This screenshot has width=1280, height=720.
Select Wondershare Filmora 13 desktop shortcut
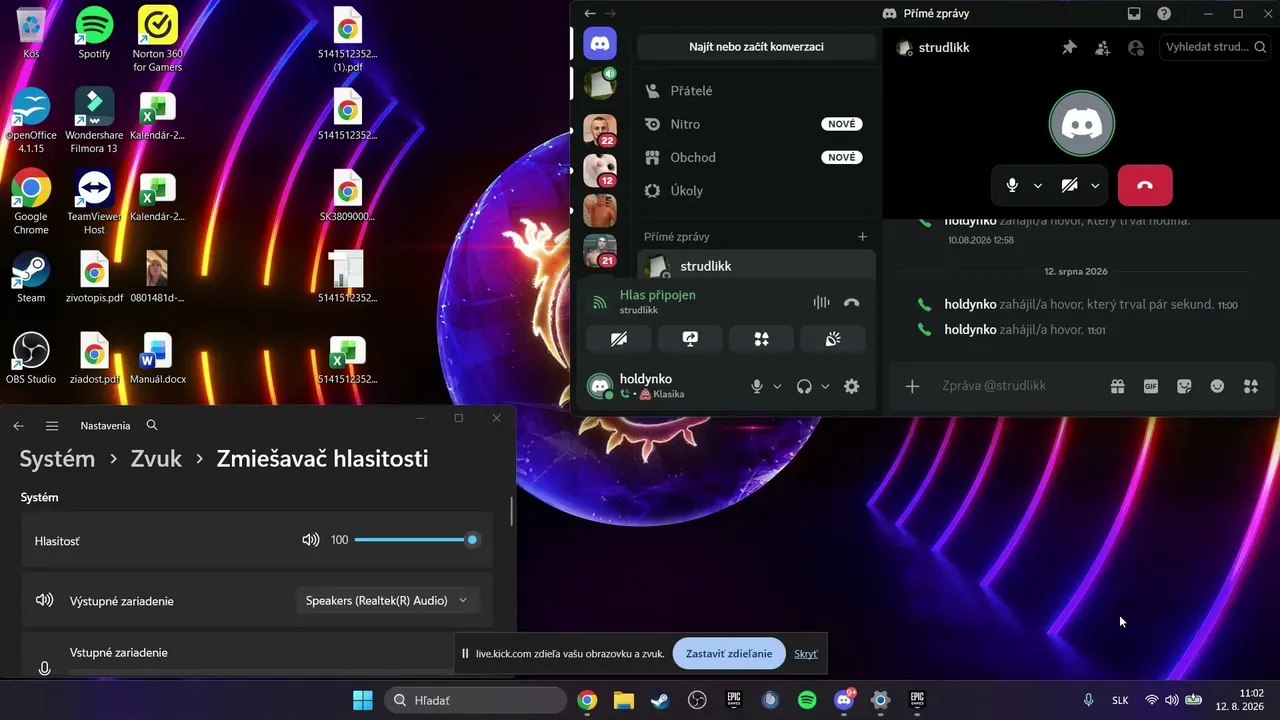coord(94,120)
